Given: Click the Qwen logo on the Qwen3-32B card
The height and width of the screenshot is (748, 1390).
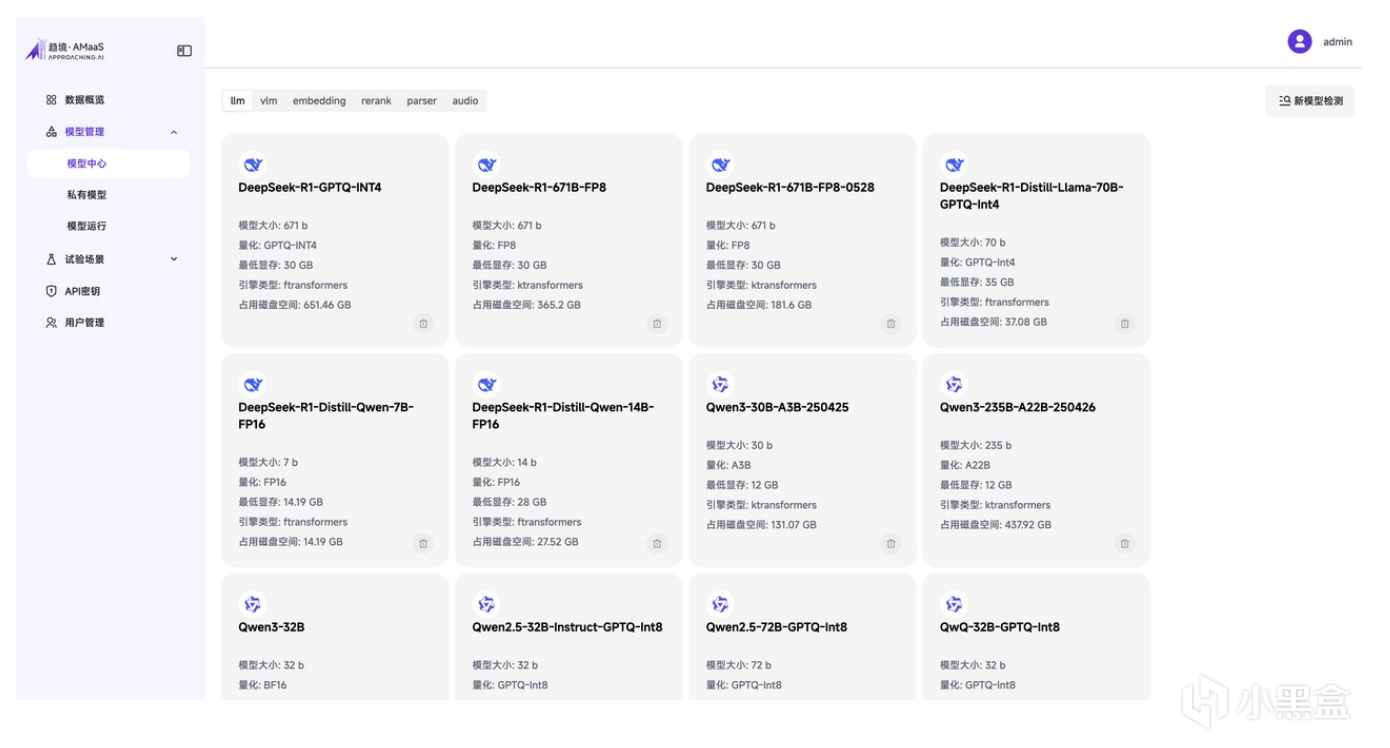Looking at the screenshot, I should tap(253, 605).
